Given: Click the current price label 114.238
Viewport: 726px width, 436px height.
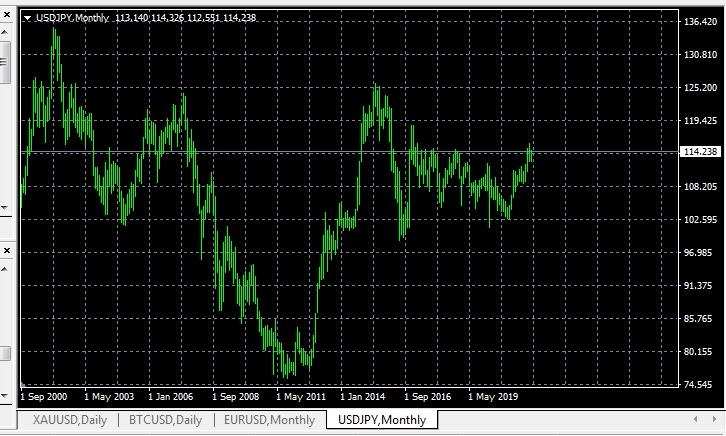Looking at the screenshot, I should (700, 152).
